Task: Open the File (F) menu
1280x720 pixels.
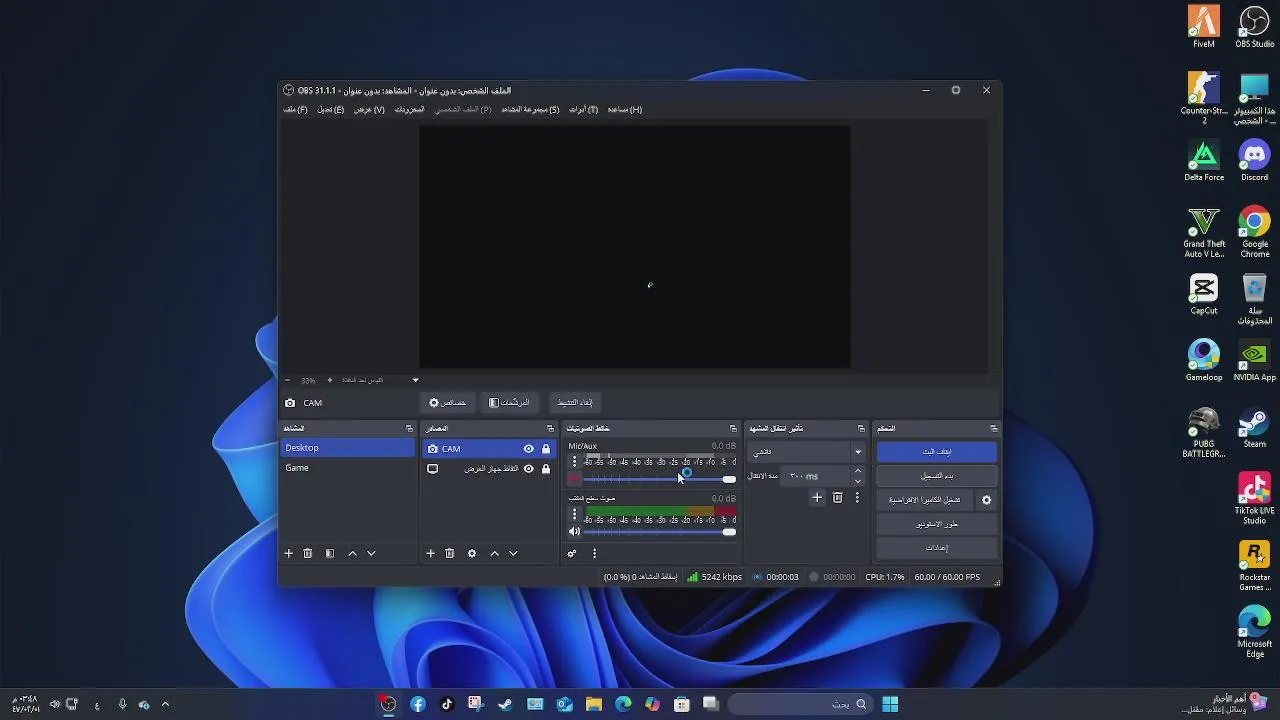Action: 295,110
